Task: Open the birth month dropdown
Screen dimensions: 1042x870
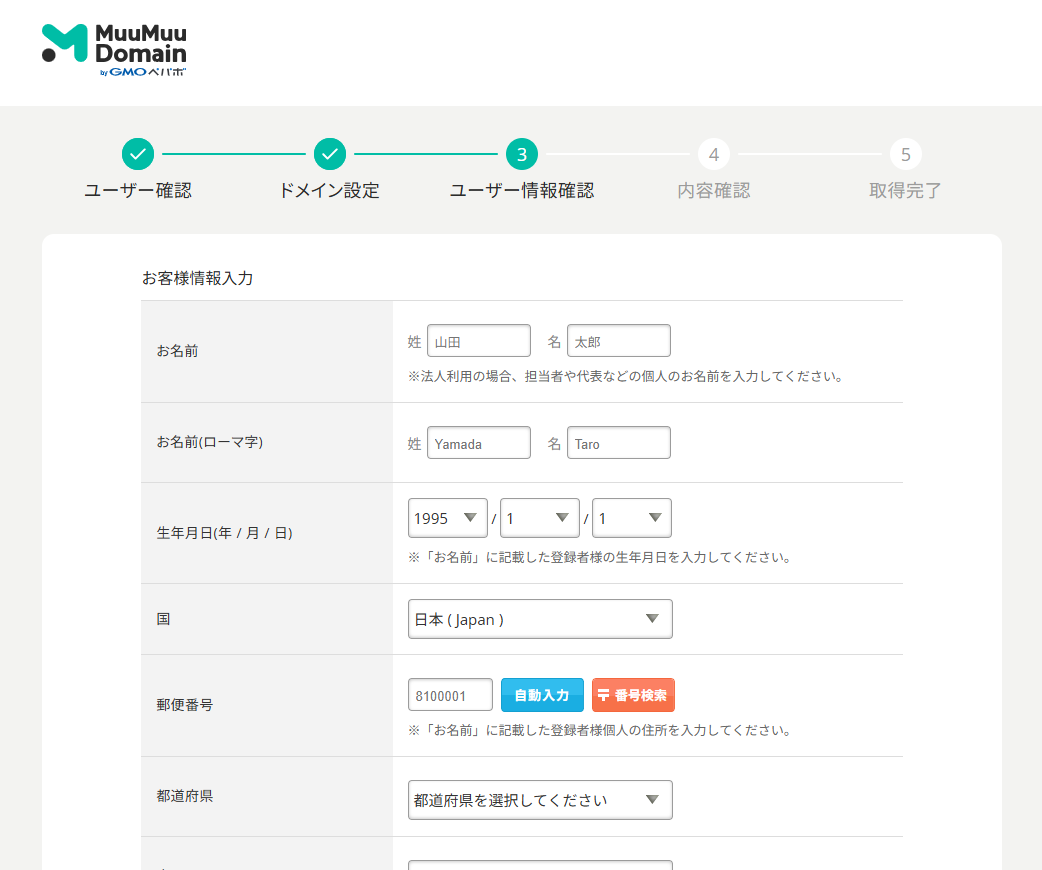Action: [x=540, y=518]
